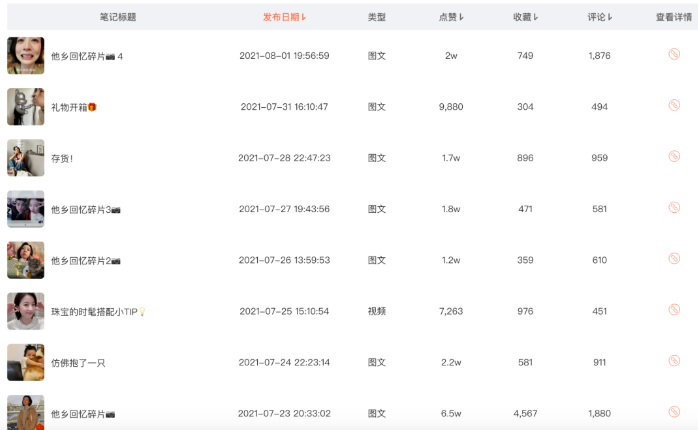The image size is (698, 430).
Task: Open details icon for 仿佛抱了一只 note
Action: pyautogui.click(x=674, y=361)
